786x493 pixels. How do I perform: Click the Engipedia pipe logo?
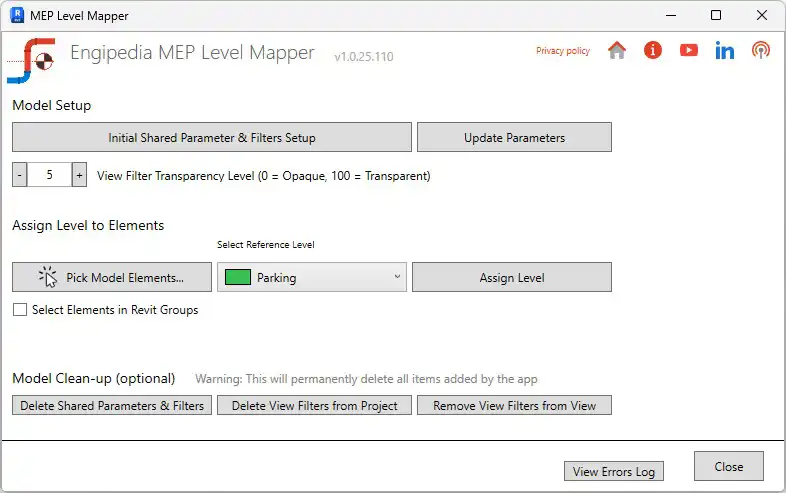[31, 60]
